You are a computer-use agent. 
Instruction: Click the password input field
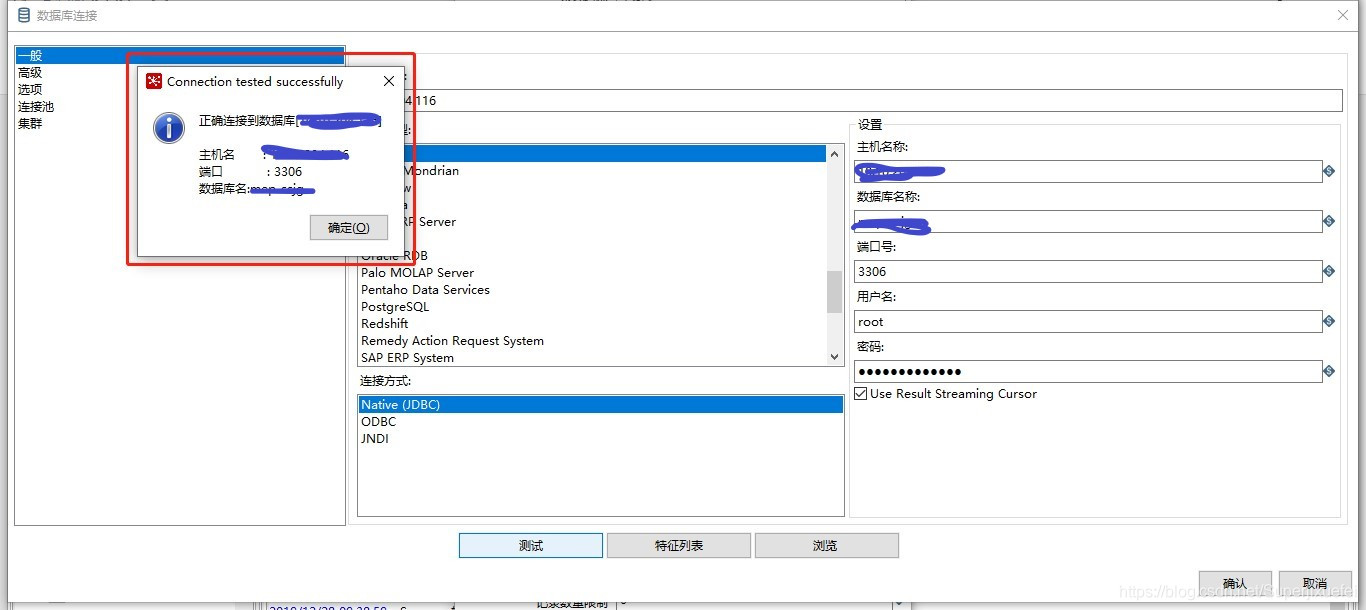(x=1088, y=371)
